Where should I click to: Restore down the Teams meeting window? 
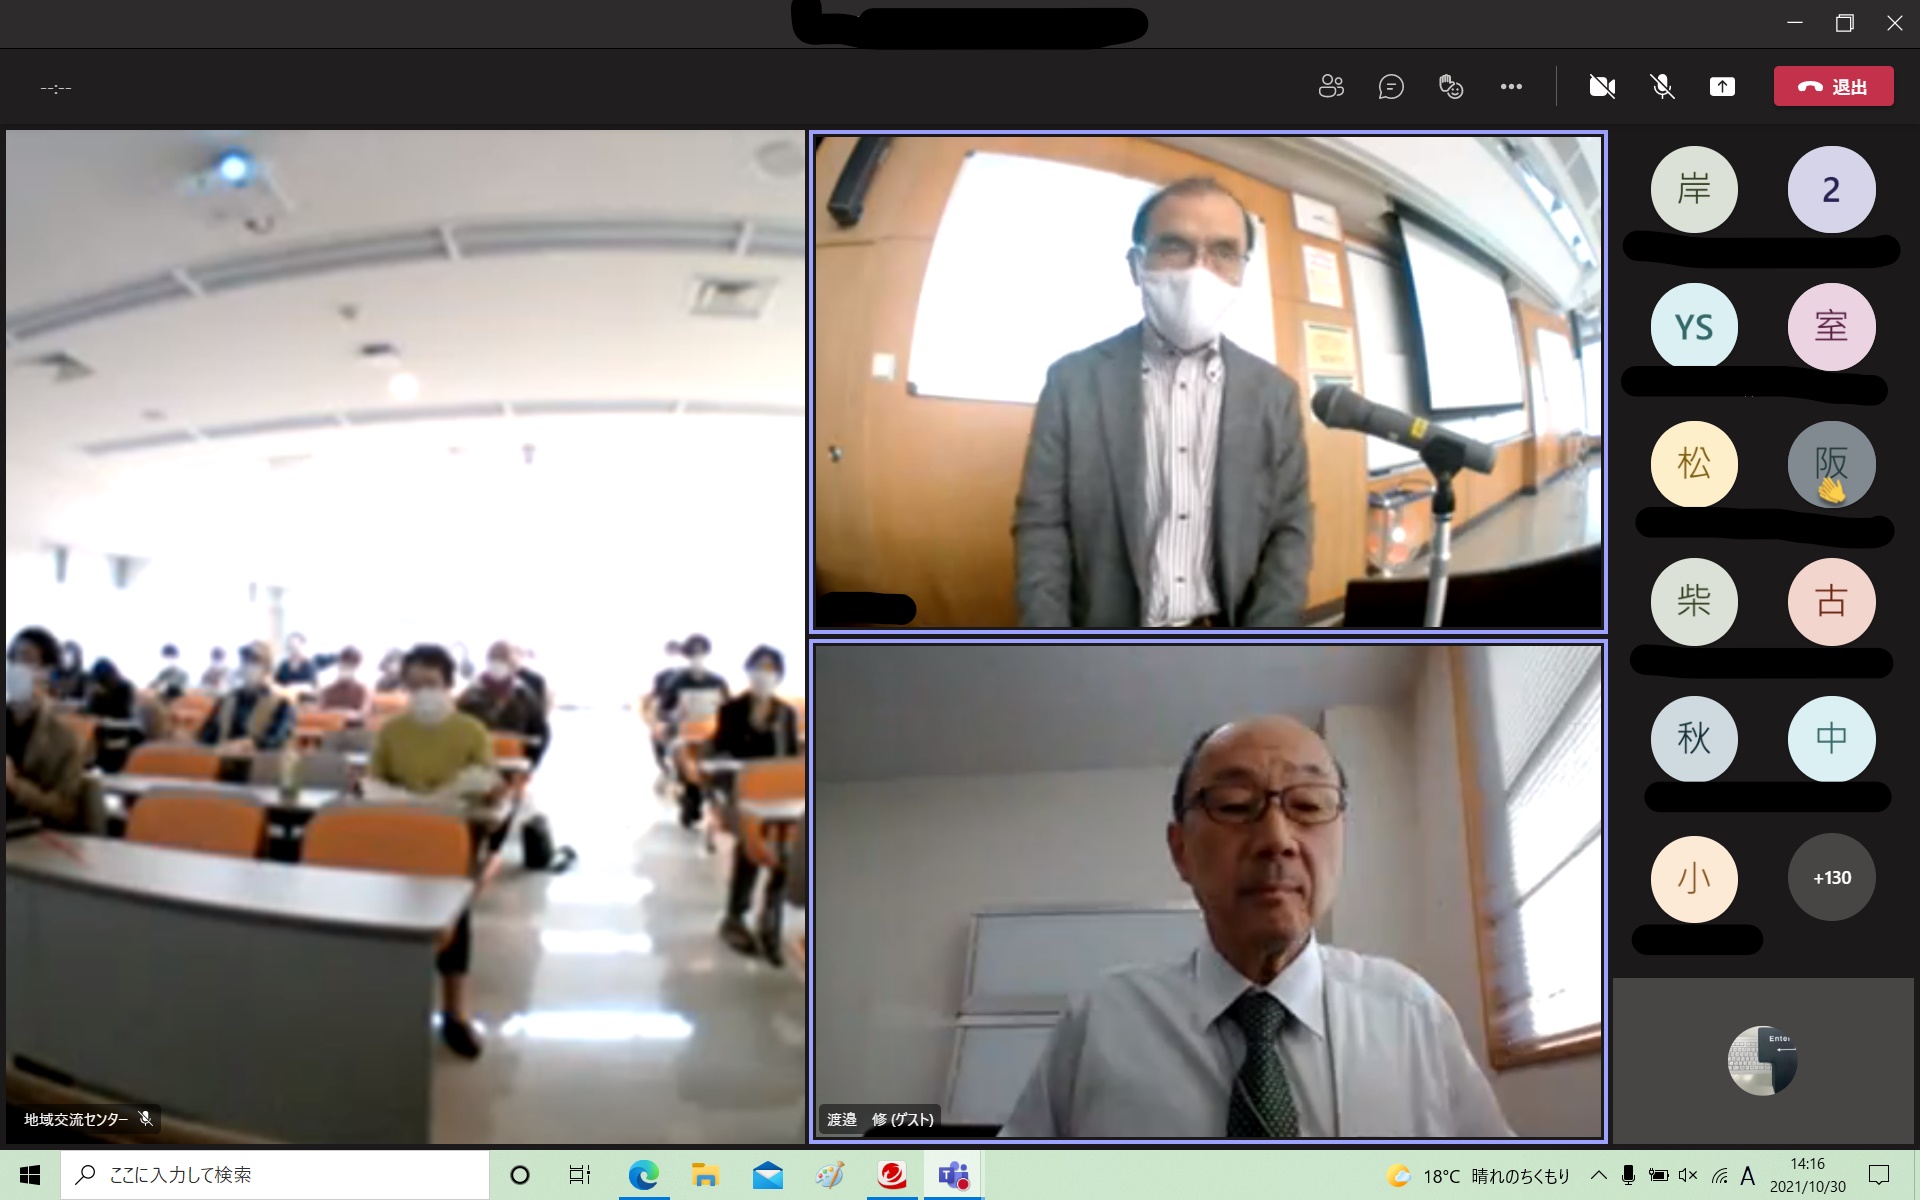point(1845,23)
